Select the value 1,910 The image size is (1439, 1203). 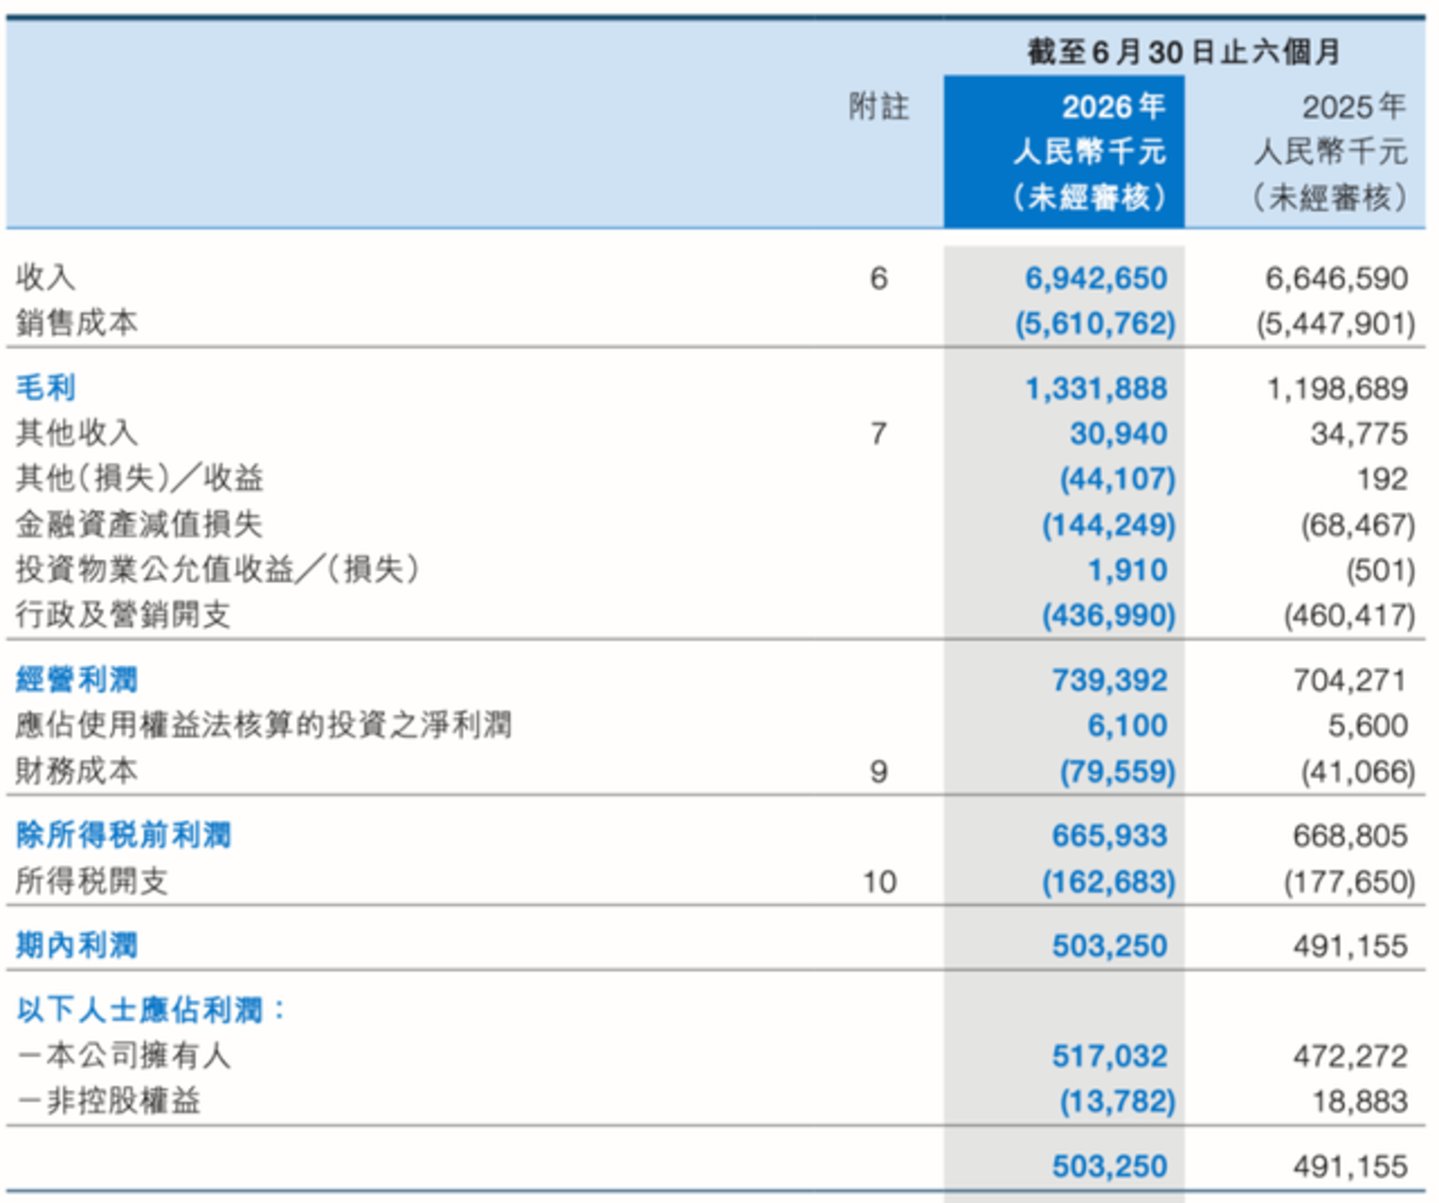[1128, 569]
